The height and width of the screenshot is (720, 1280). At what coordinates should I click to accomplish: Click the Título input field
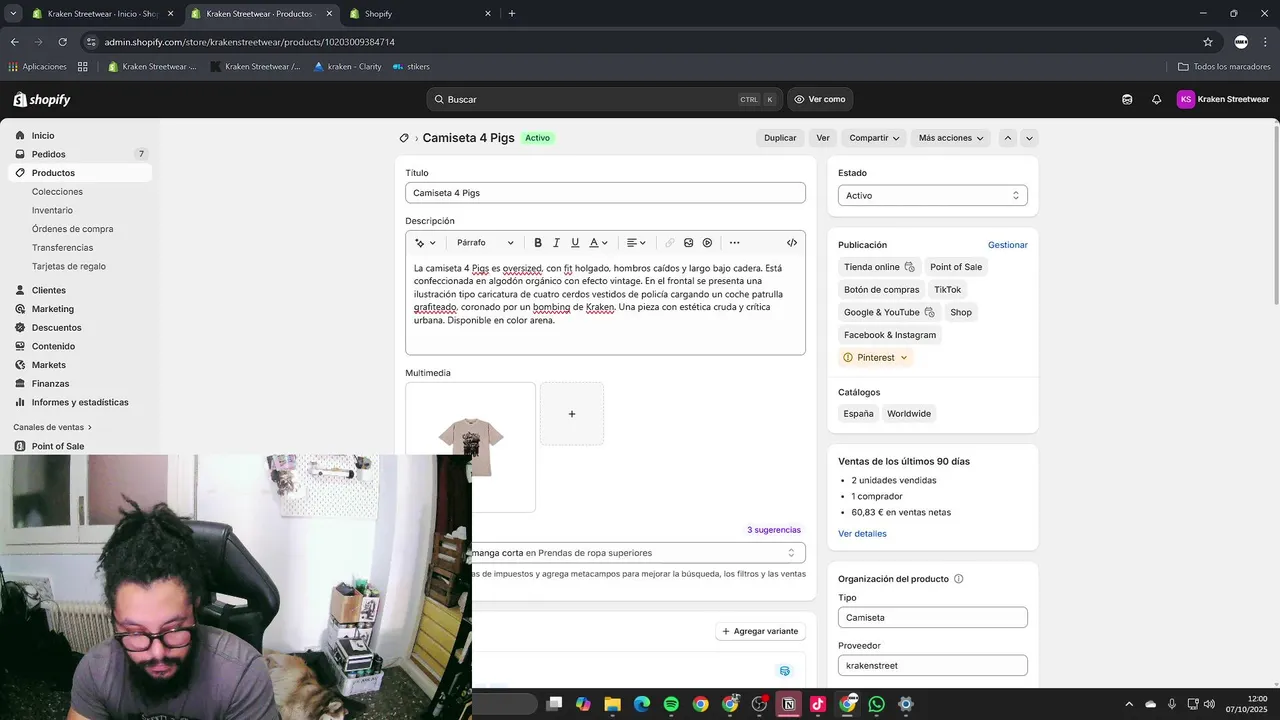605,193
